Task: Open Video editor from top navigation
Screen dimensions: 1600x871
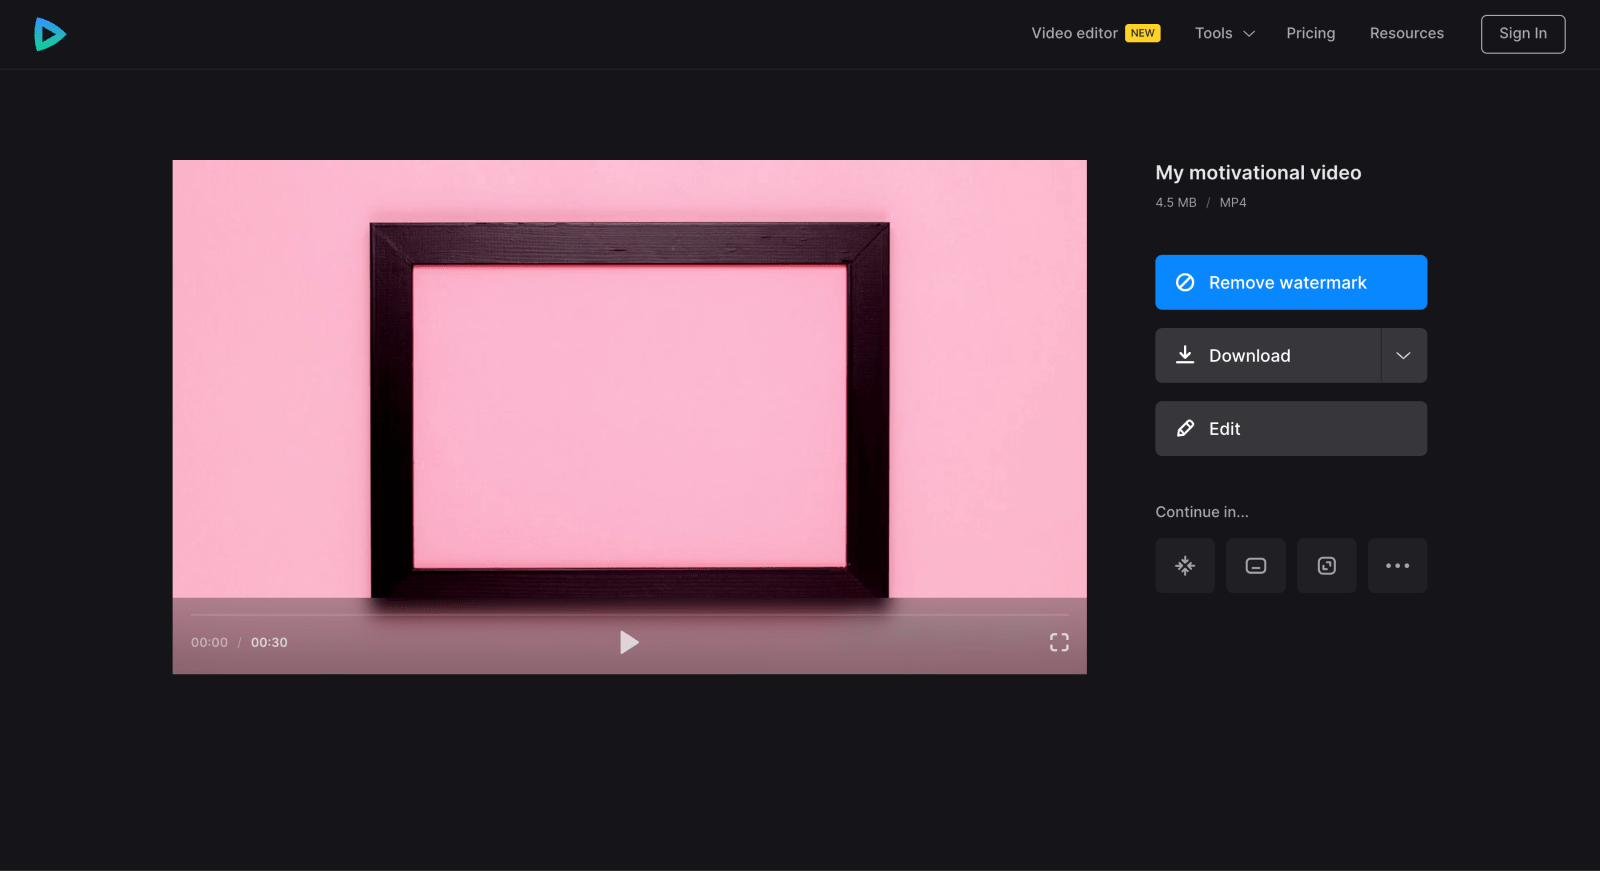Action: pos(1075,33)
